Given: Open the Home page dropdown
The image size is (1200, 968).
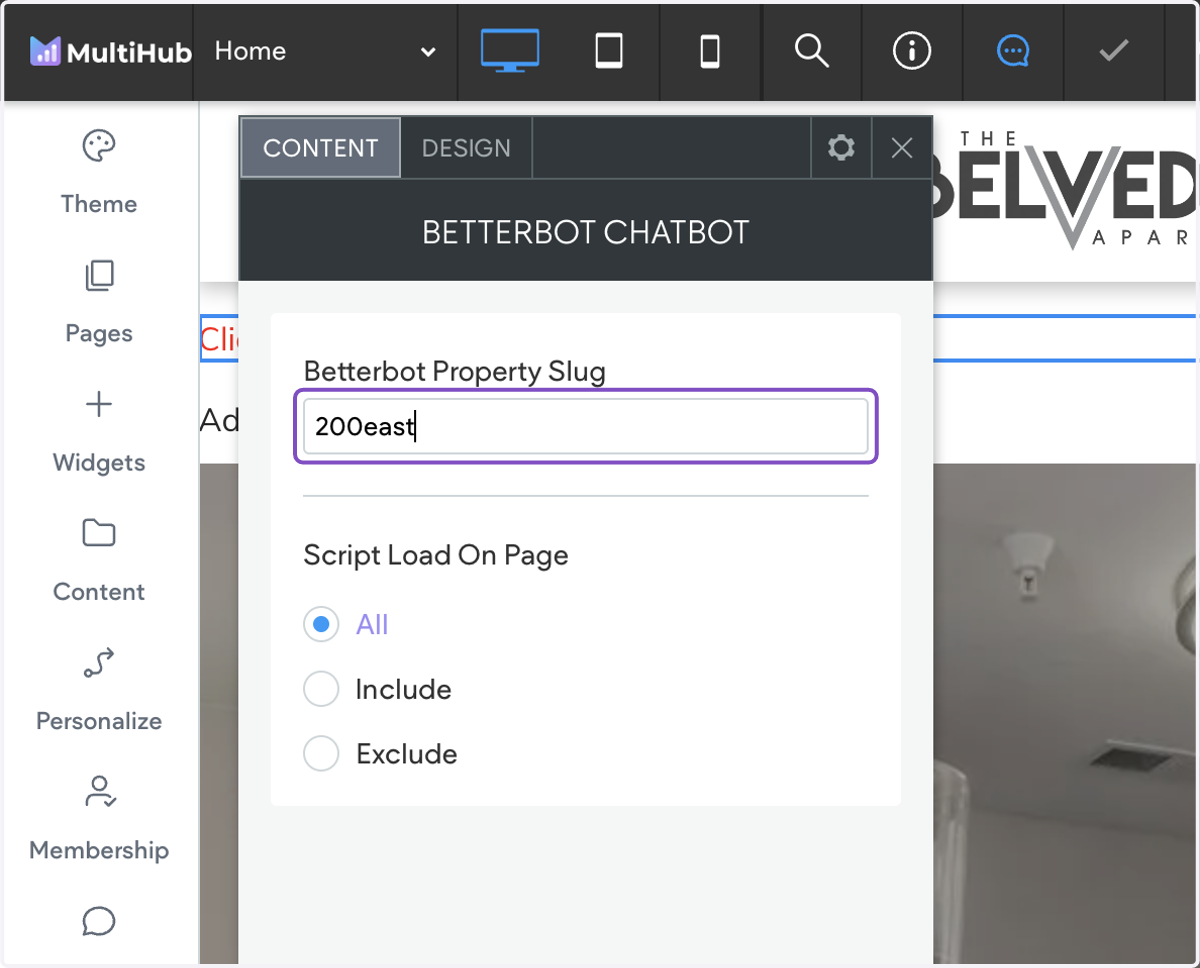Looking at the screenshot, I should coord(325,52).
